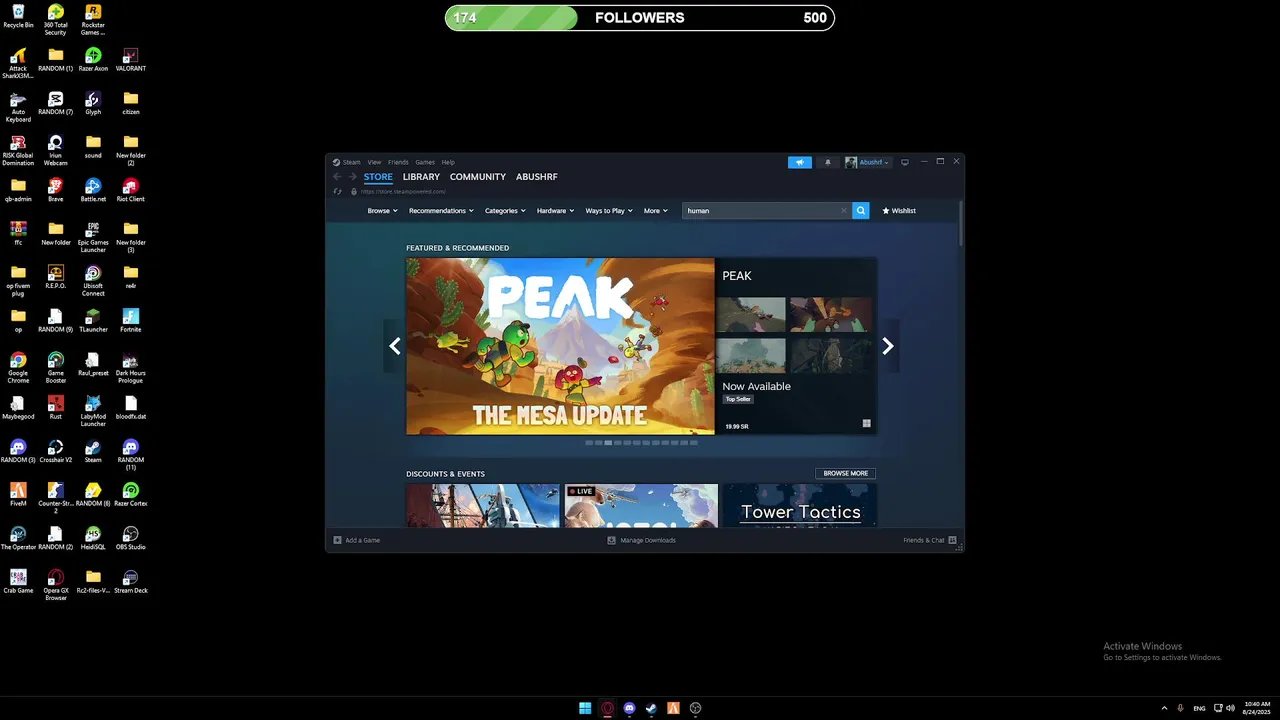Viewport: 1280px width, 720px height.
Task: Click the followers goal progress bar
Action: (x=640, y=18)
